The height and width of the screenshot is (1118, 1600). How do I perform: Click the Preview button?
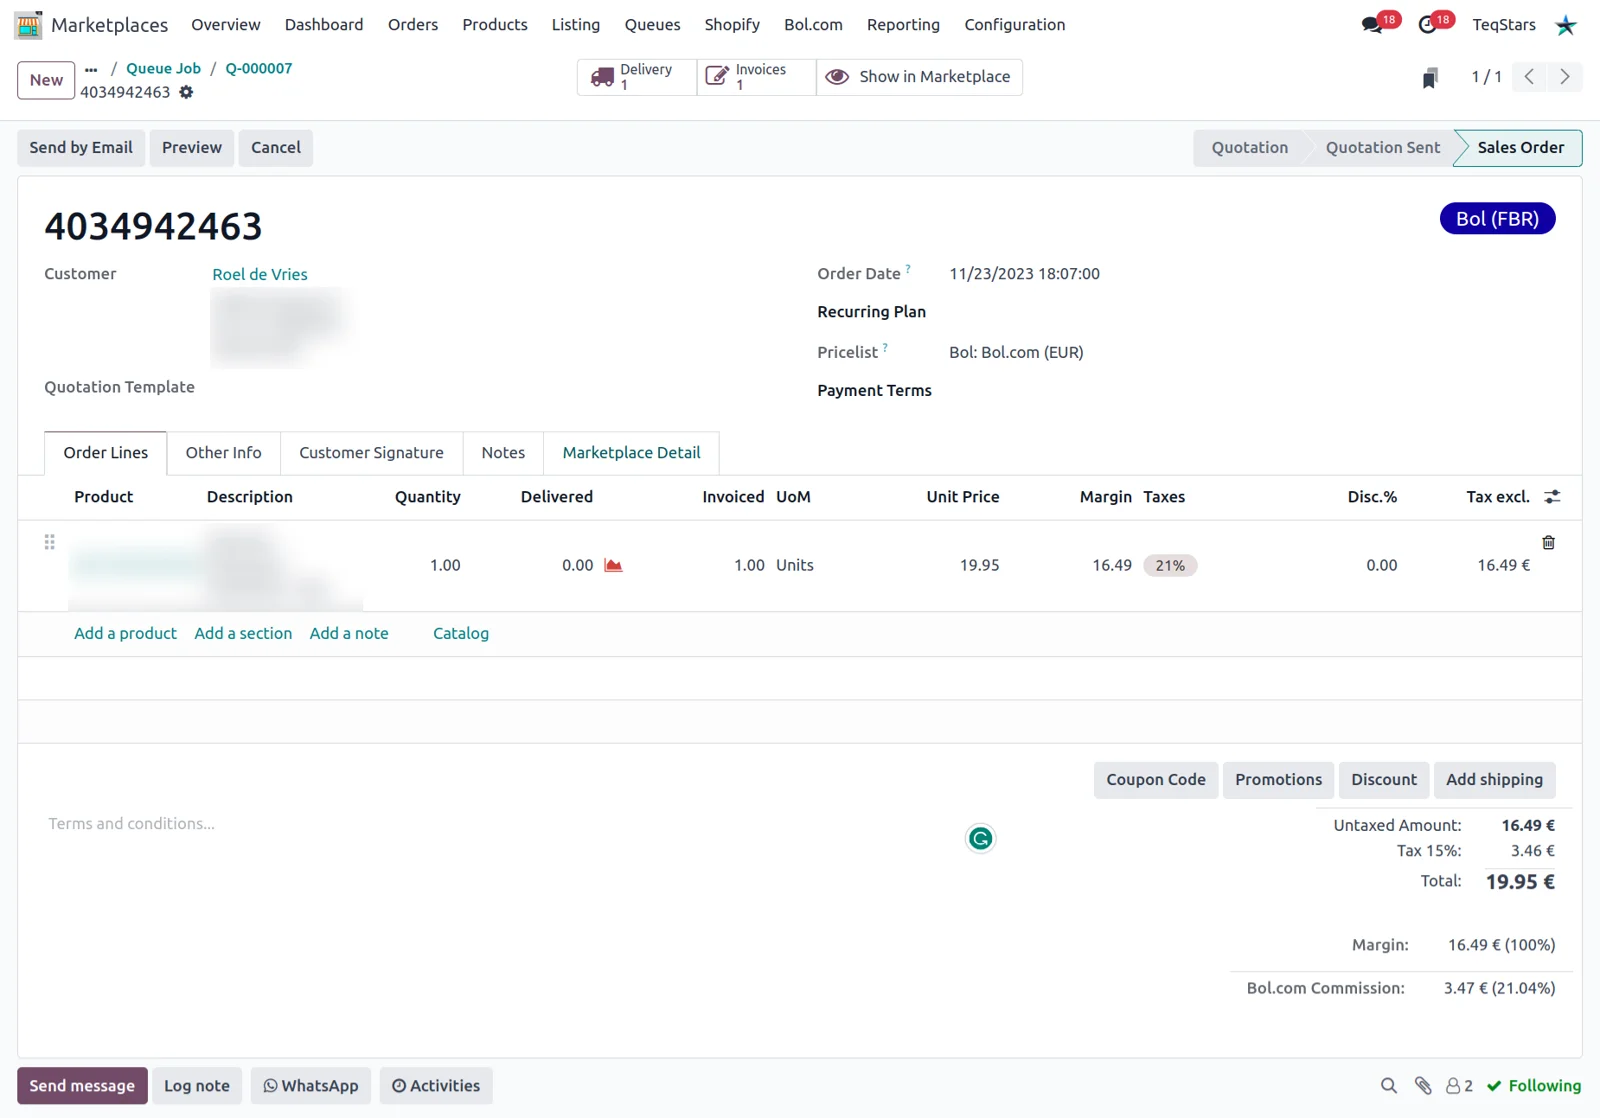click(192, 148)
